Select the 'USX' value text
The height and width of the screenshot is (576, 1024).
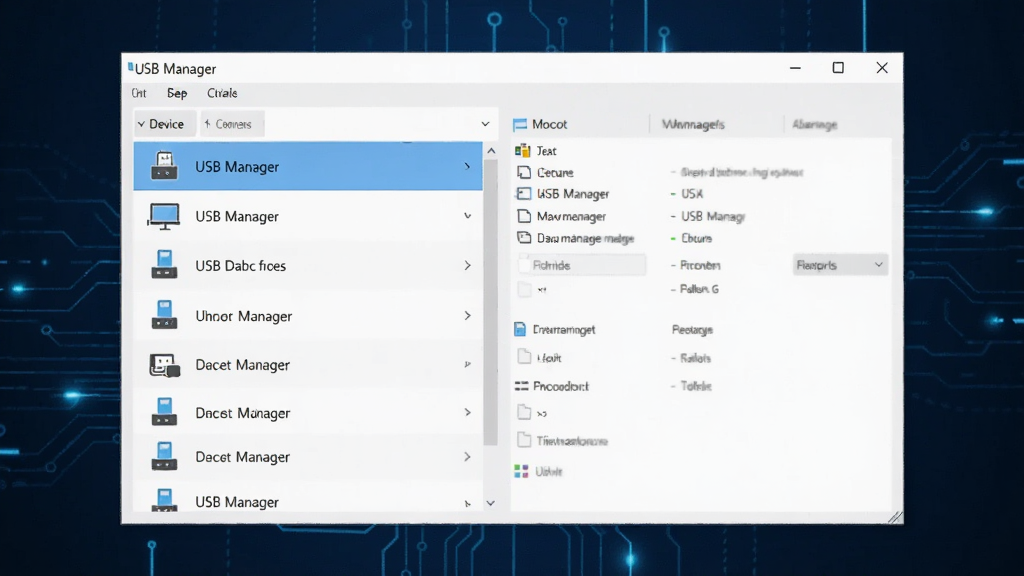(692, 194)
